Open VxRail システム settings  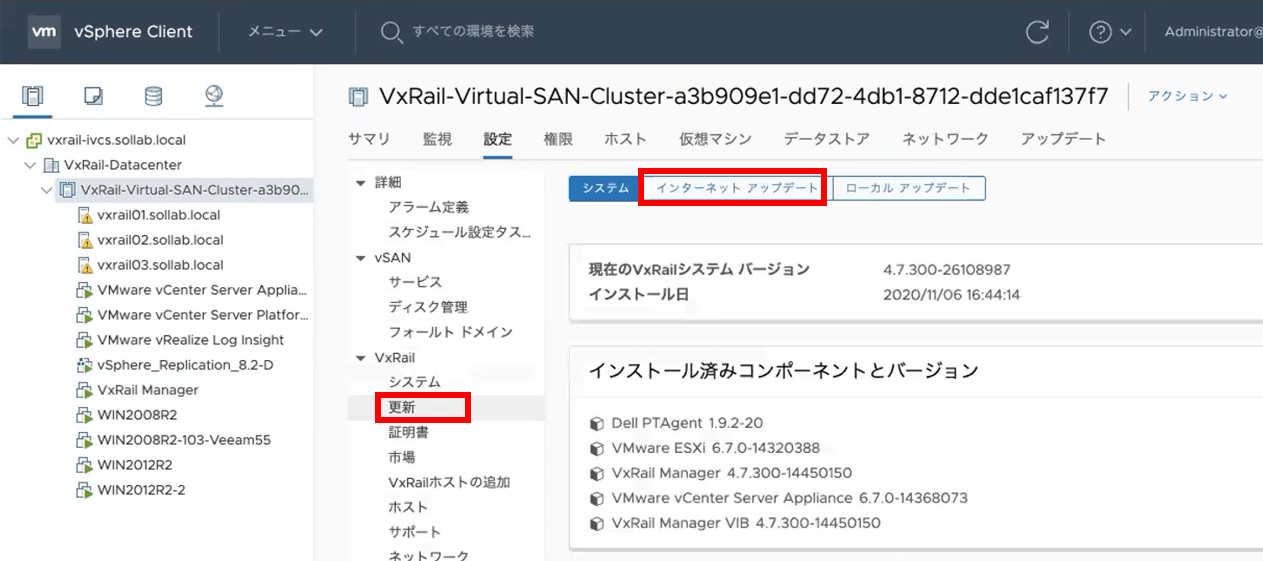pos(414,382)
